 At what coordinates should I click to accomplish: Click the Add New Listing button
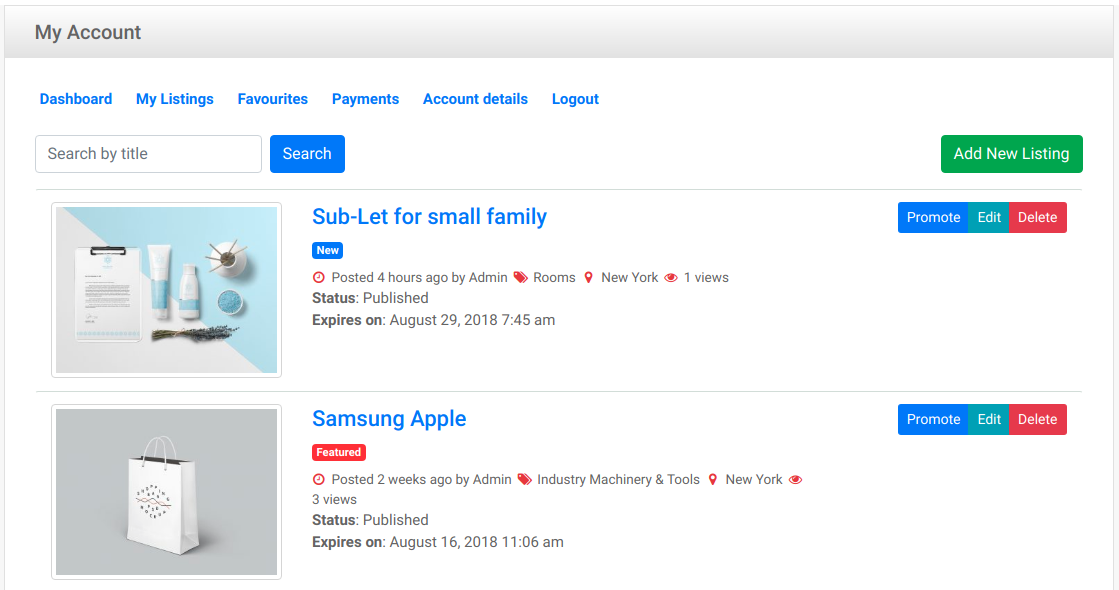[1011, 154]
